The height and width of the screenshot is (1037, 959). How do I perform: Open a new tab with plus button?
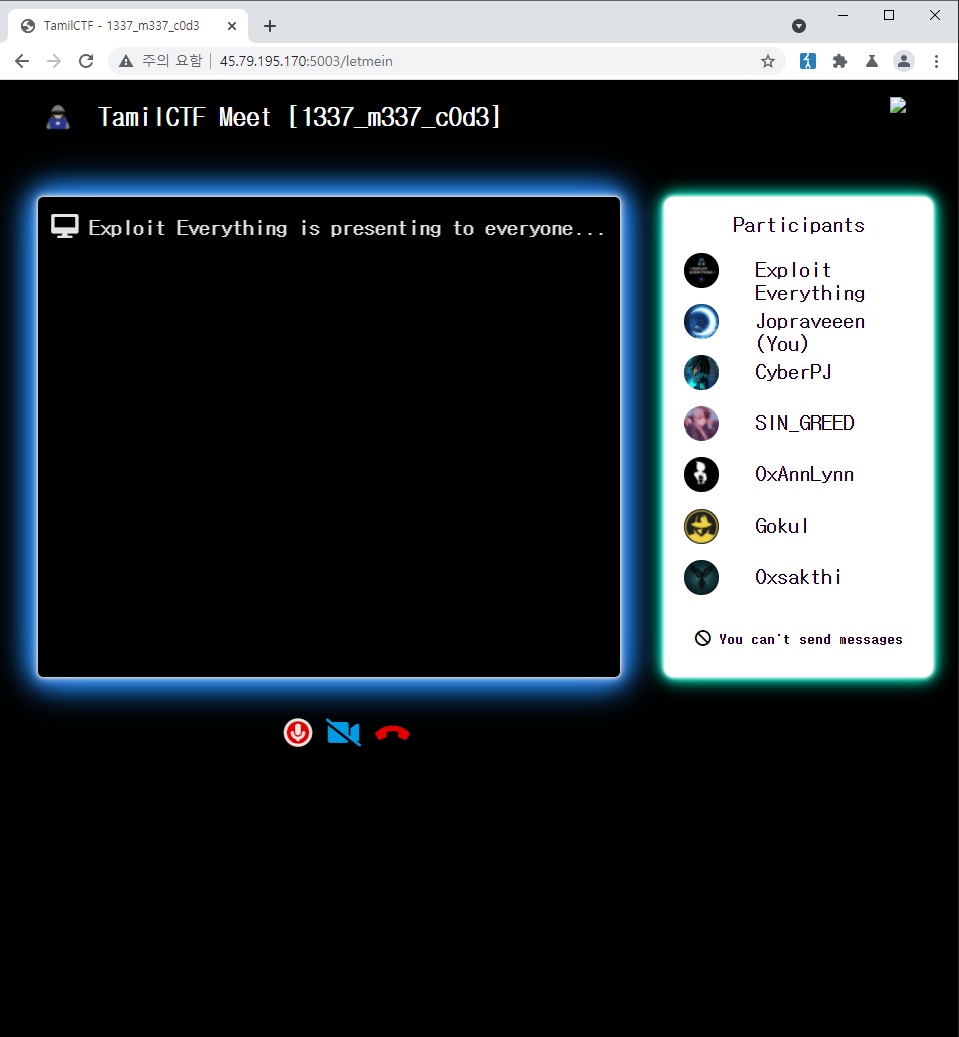(x=270, y=26)
